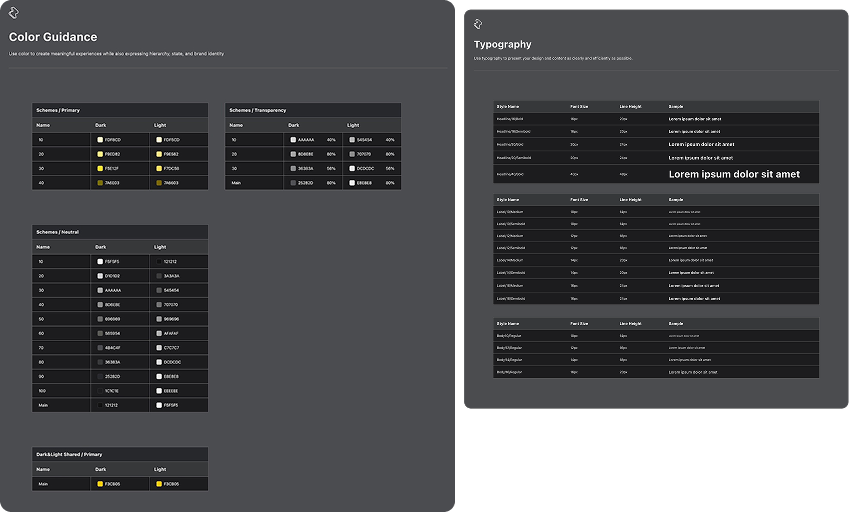Select the Typography page title
This screenshot has height=512, width=858.
(x=502, y=44)
